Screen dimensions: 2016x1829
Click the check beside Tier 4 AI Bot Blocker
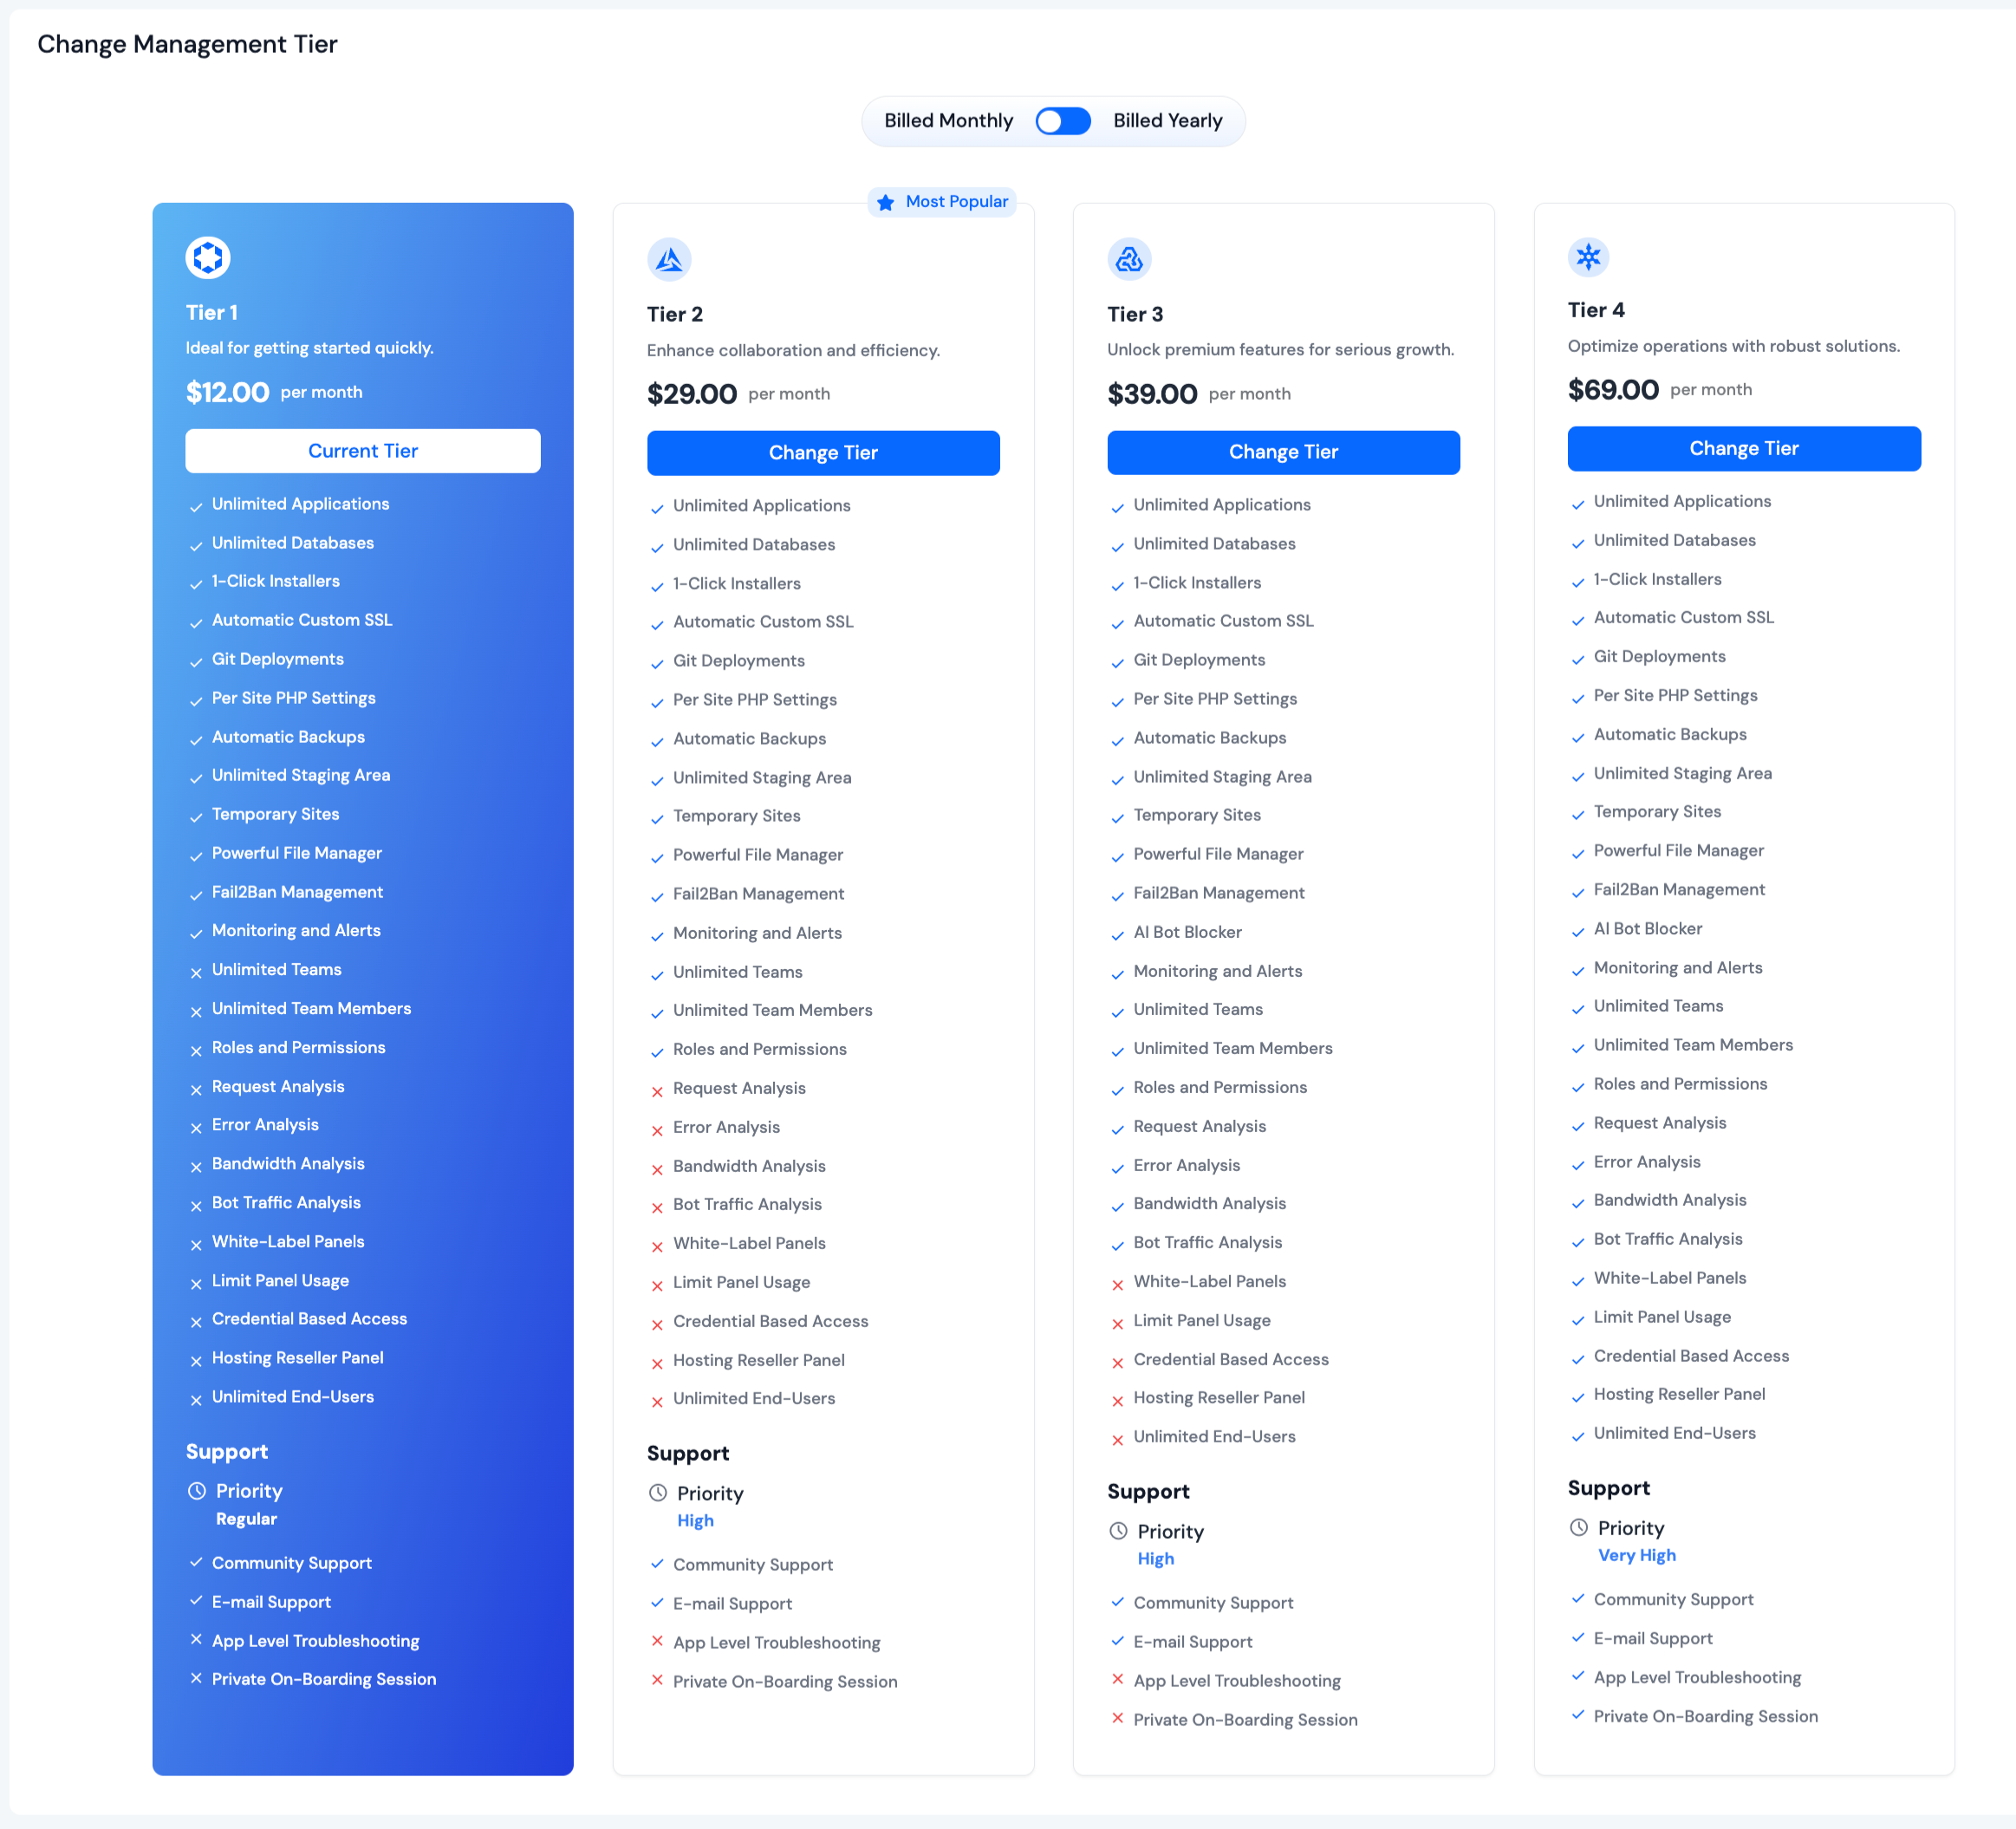1578,932
